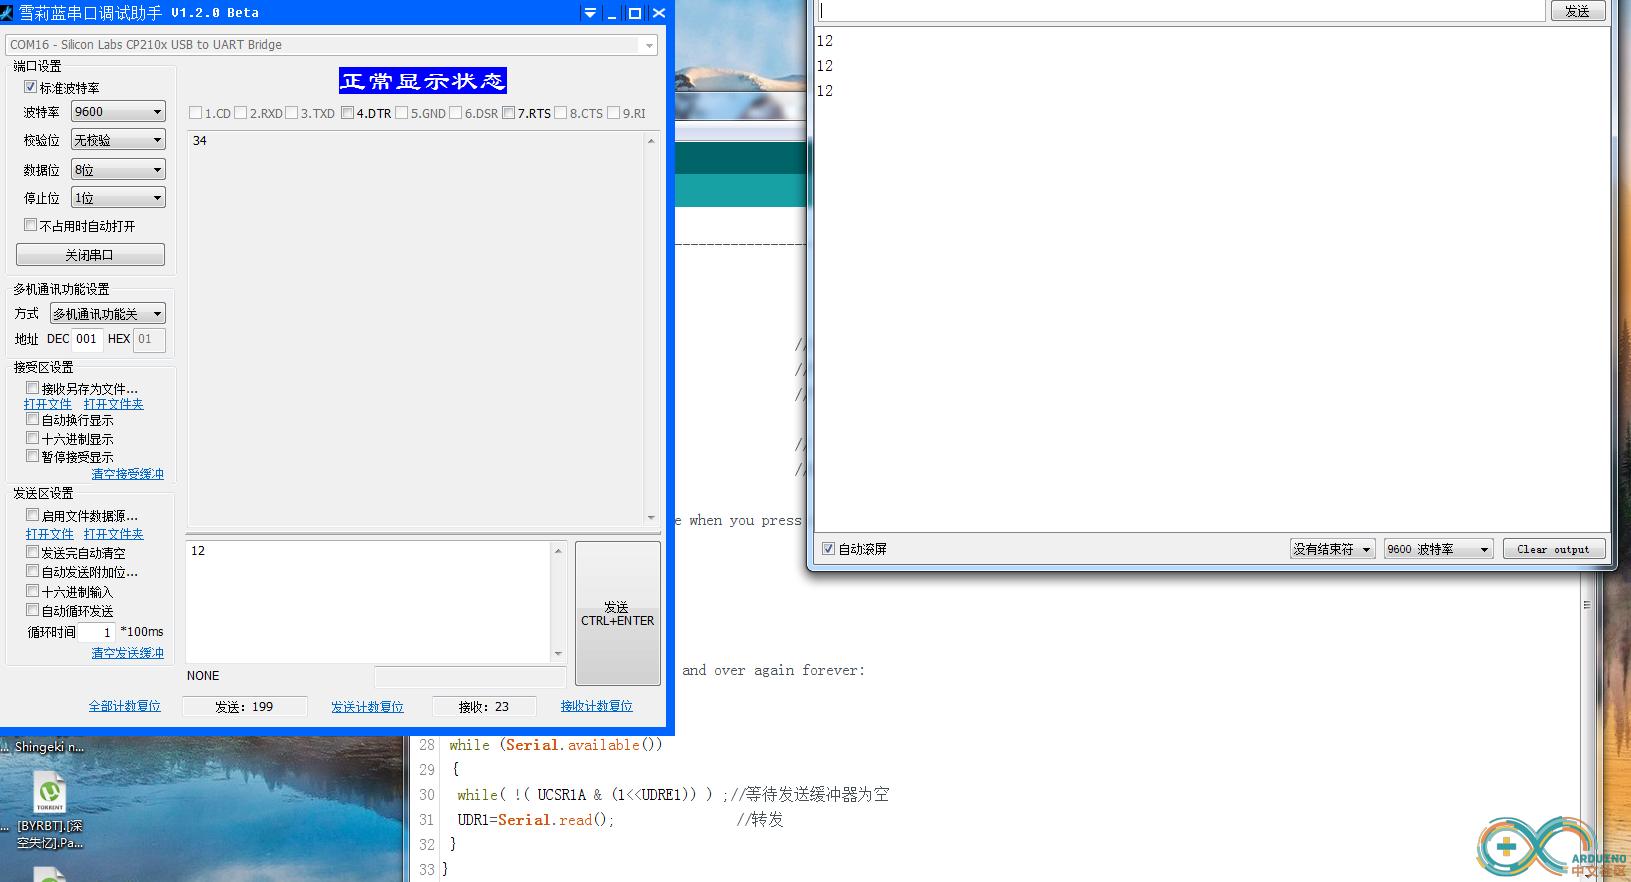This screenshot has width=1631, height=882.
Task: Toggle 标准波特率 checkbox
Action: (x=30, y=87)
